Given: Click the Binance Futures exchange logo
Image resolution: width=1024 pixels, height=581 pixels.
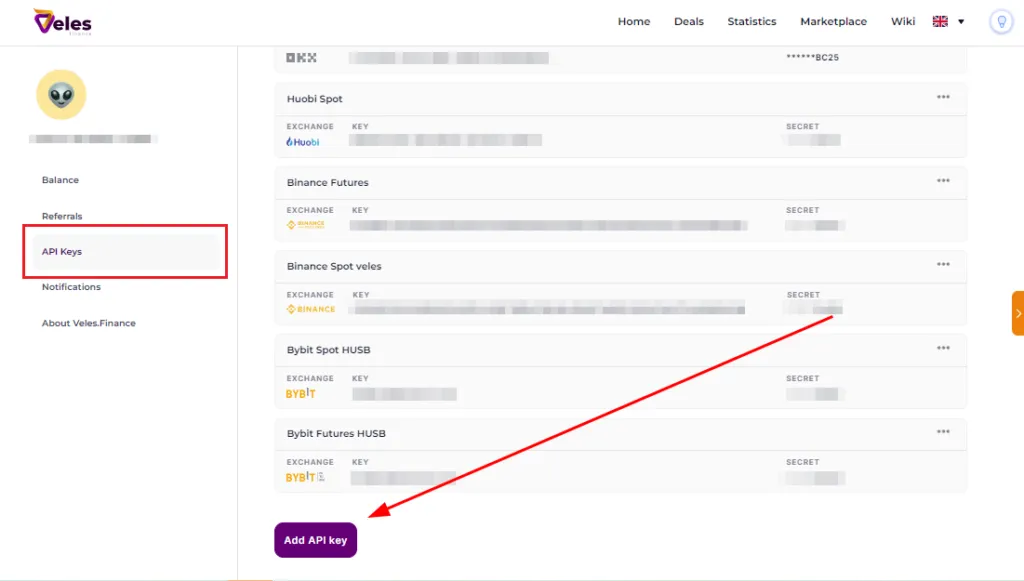Looking at the screenshot, I should click(x=305, y=226).
